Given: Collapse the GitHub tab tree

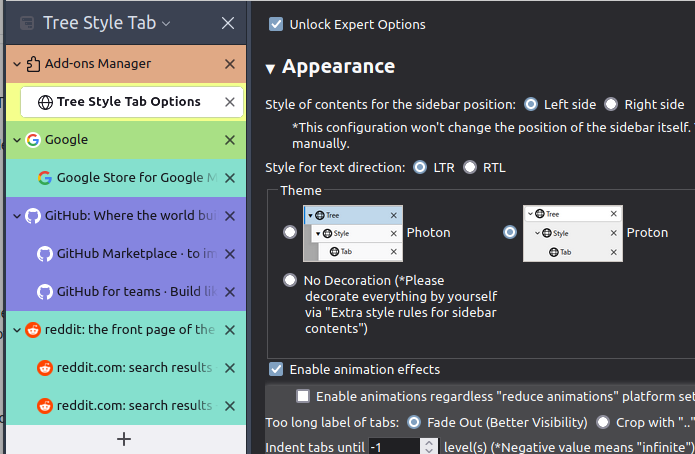Looking at the screenshot, I should coord(17,216).
